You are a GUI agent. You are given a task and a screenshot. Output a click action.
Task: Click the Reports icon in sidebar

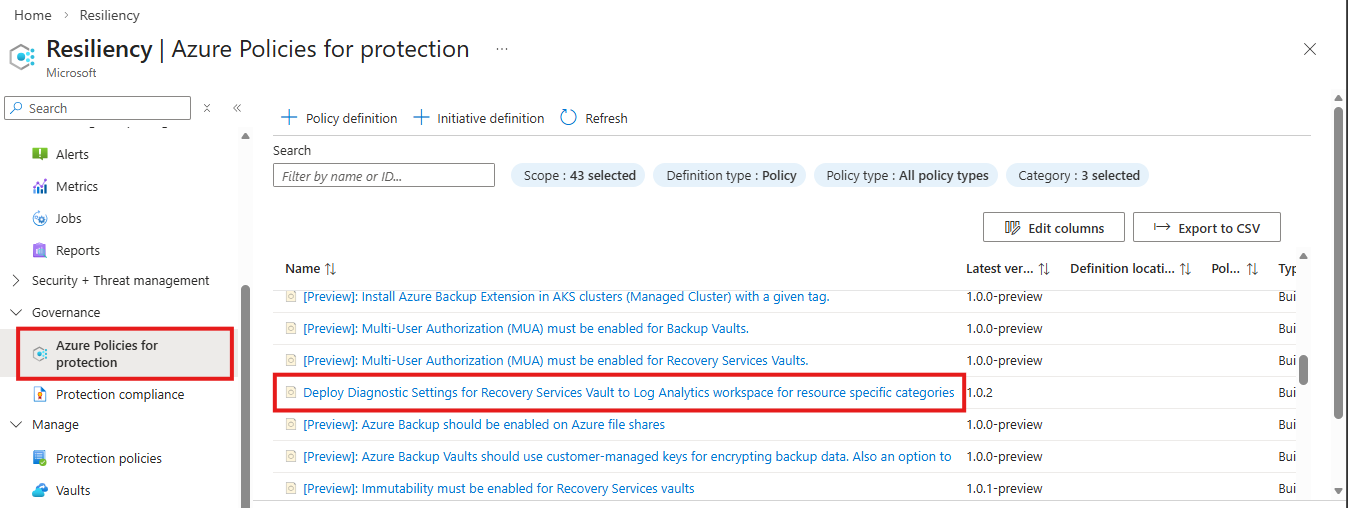[40, 250]
